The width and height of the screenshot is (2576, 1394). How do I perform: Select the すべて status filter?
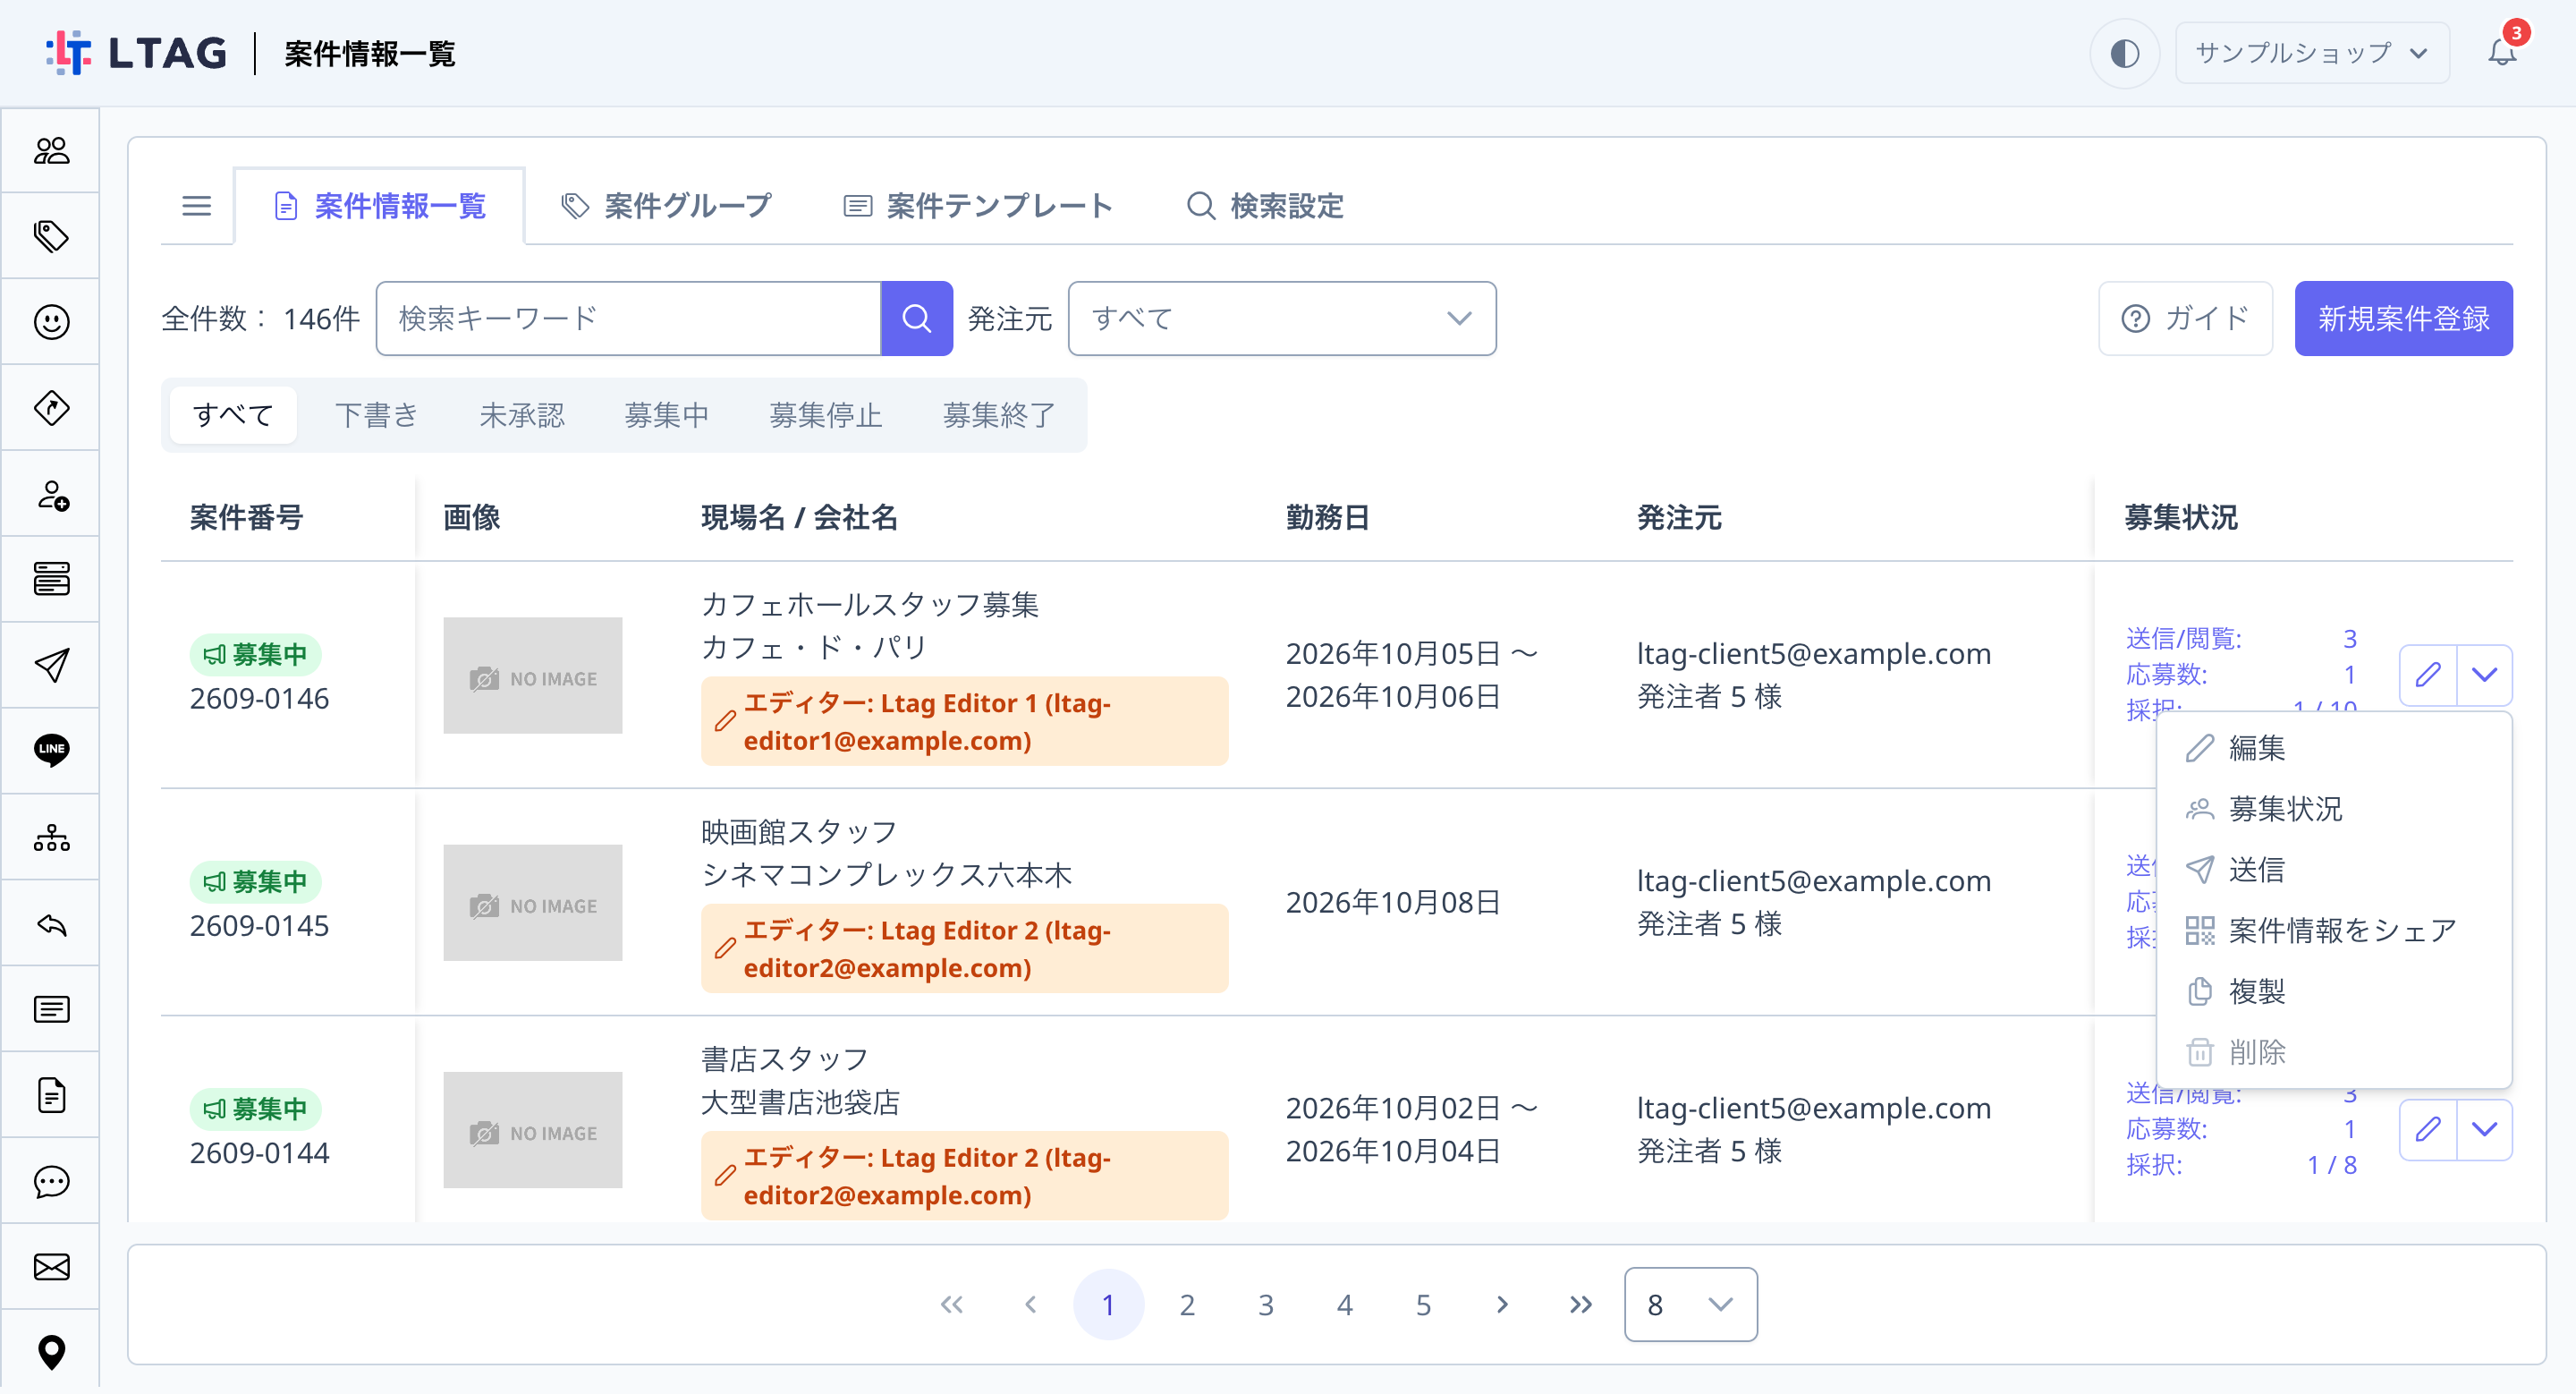click(233, 415)
